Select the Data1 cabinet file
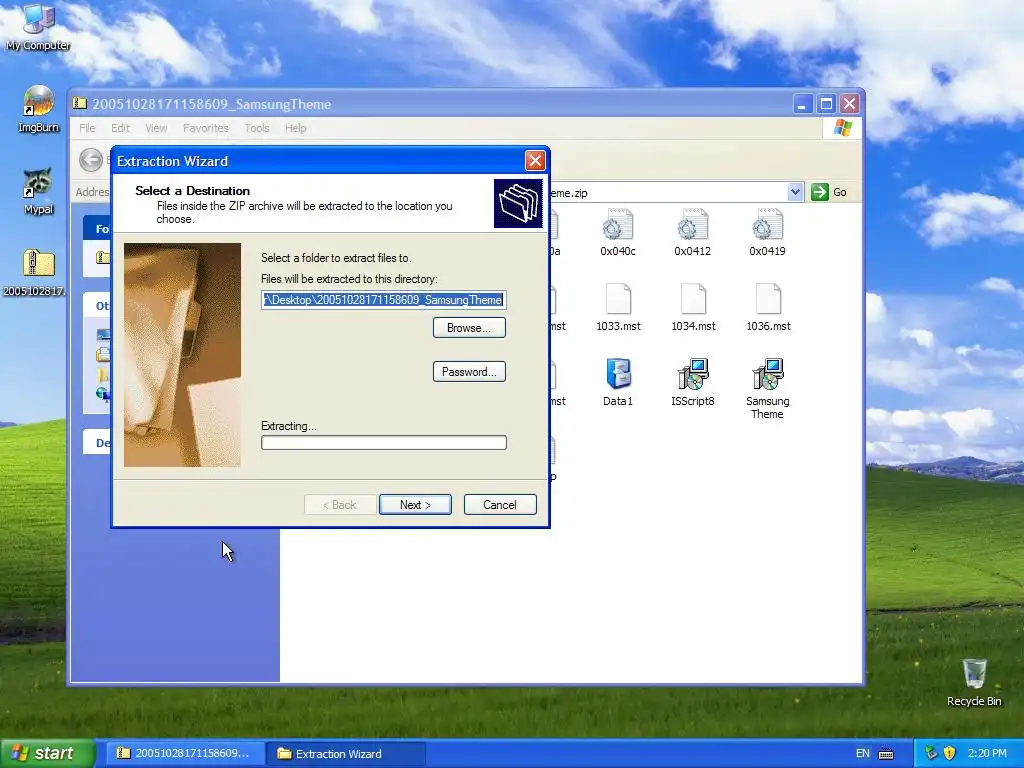Image resolution: width=1024 pixels, height=768 pixels. pyautogui.click(x=618, y=383)
